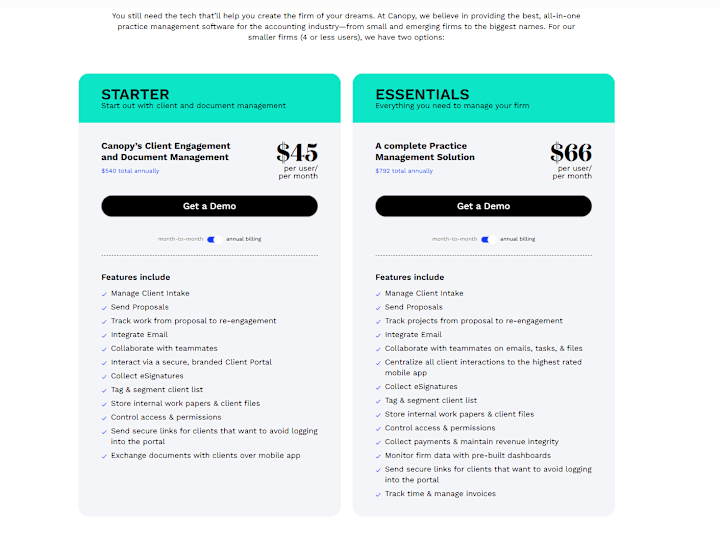The height and width of the screenshot is (540, 720).
Task: Click the $45 price in Starter card
Action: coord(297,153)
